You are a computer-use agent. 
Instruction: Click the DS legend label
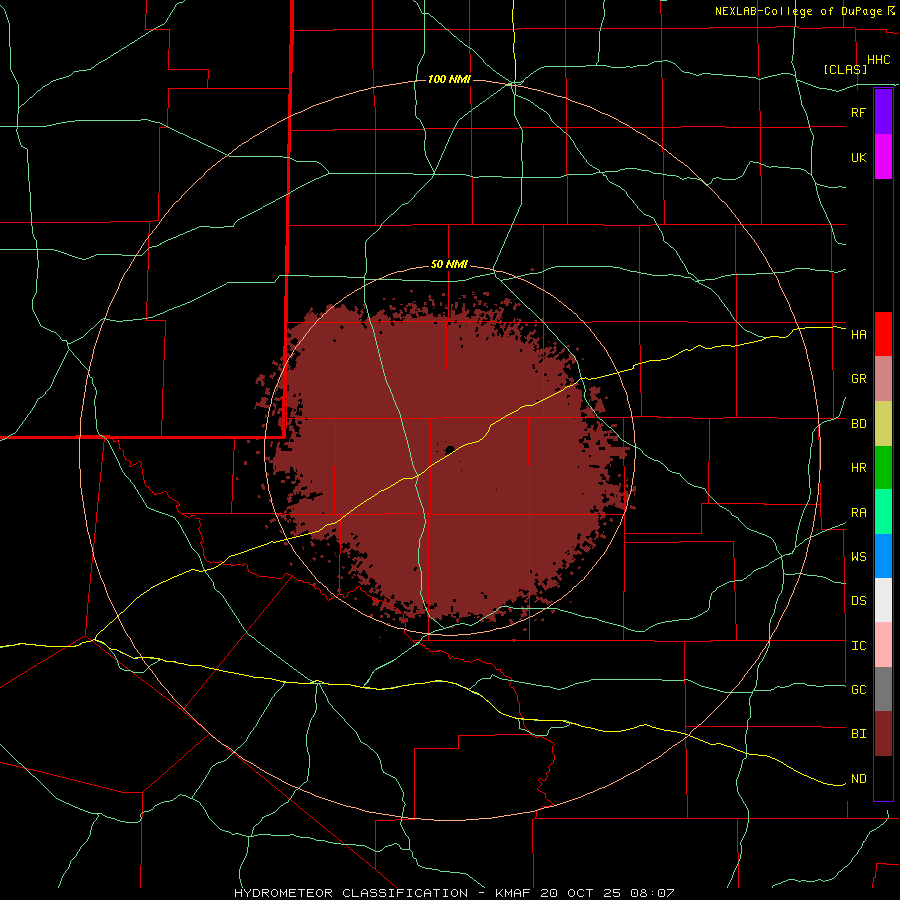pyautogui.click(x=858, y=601)
